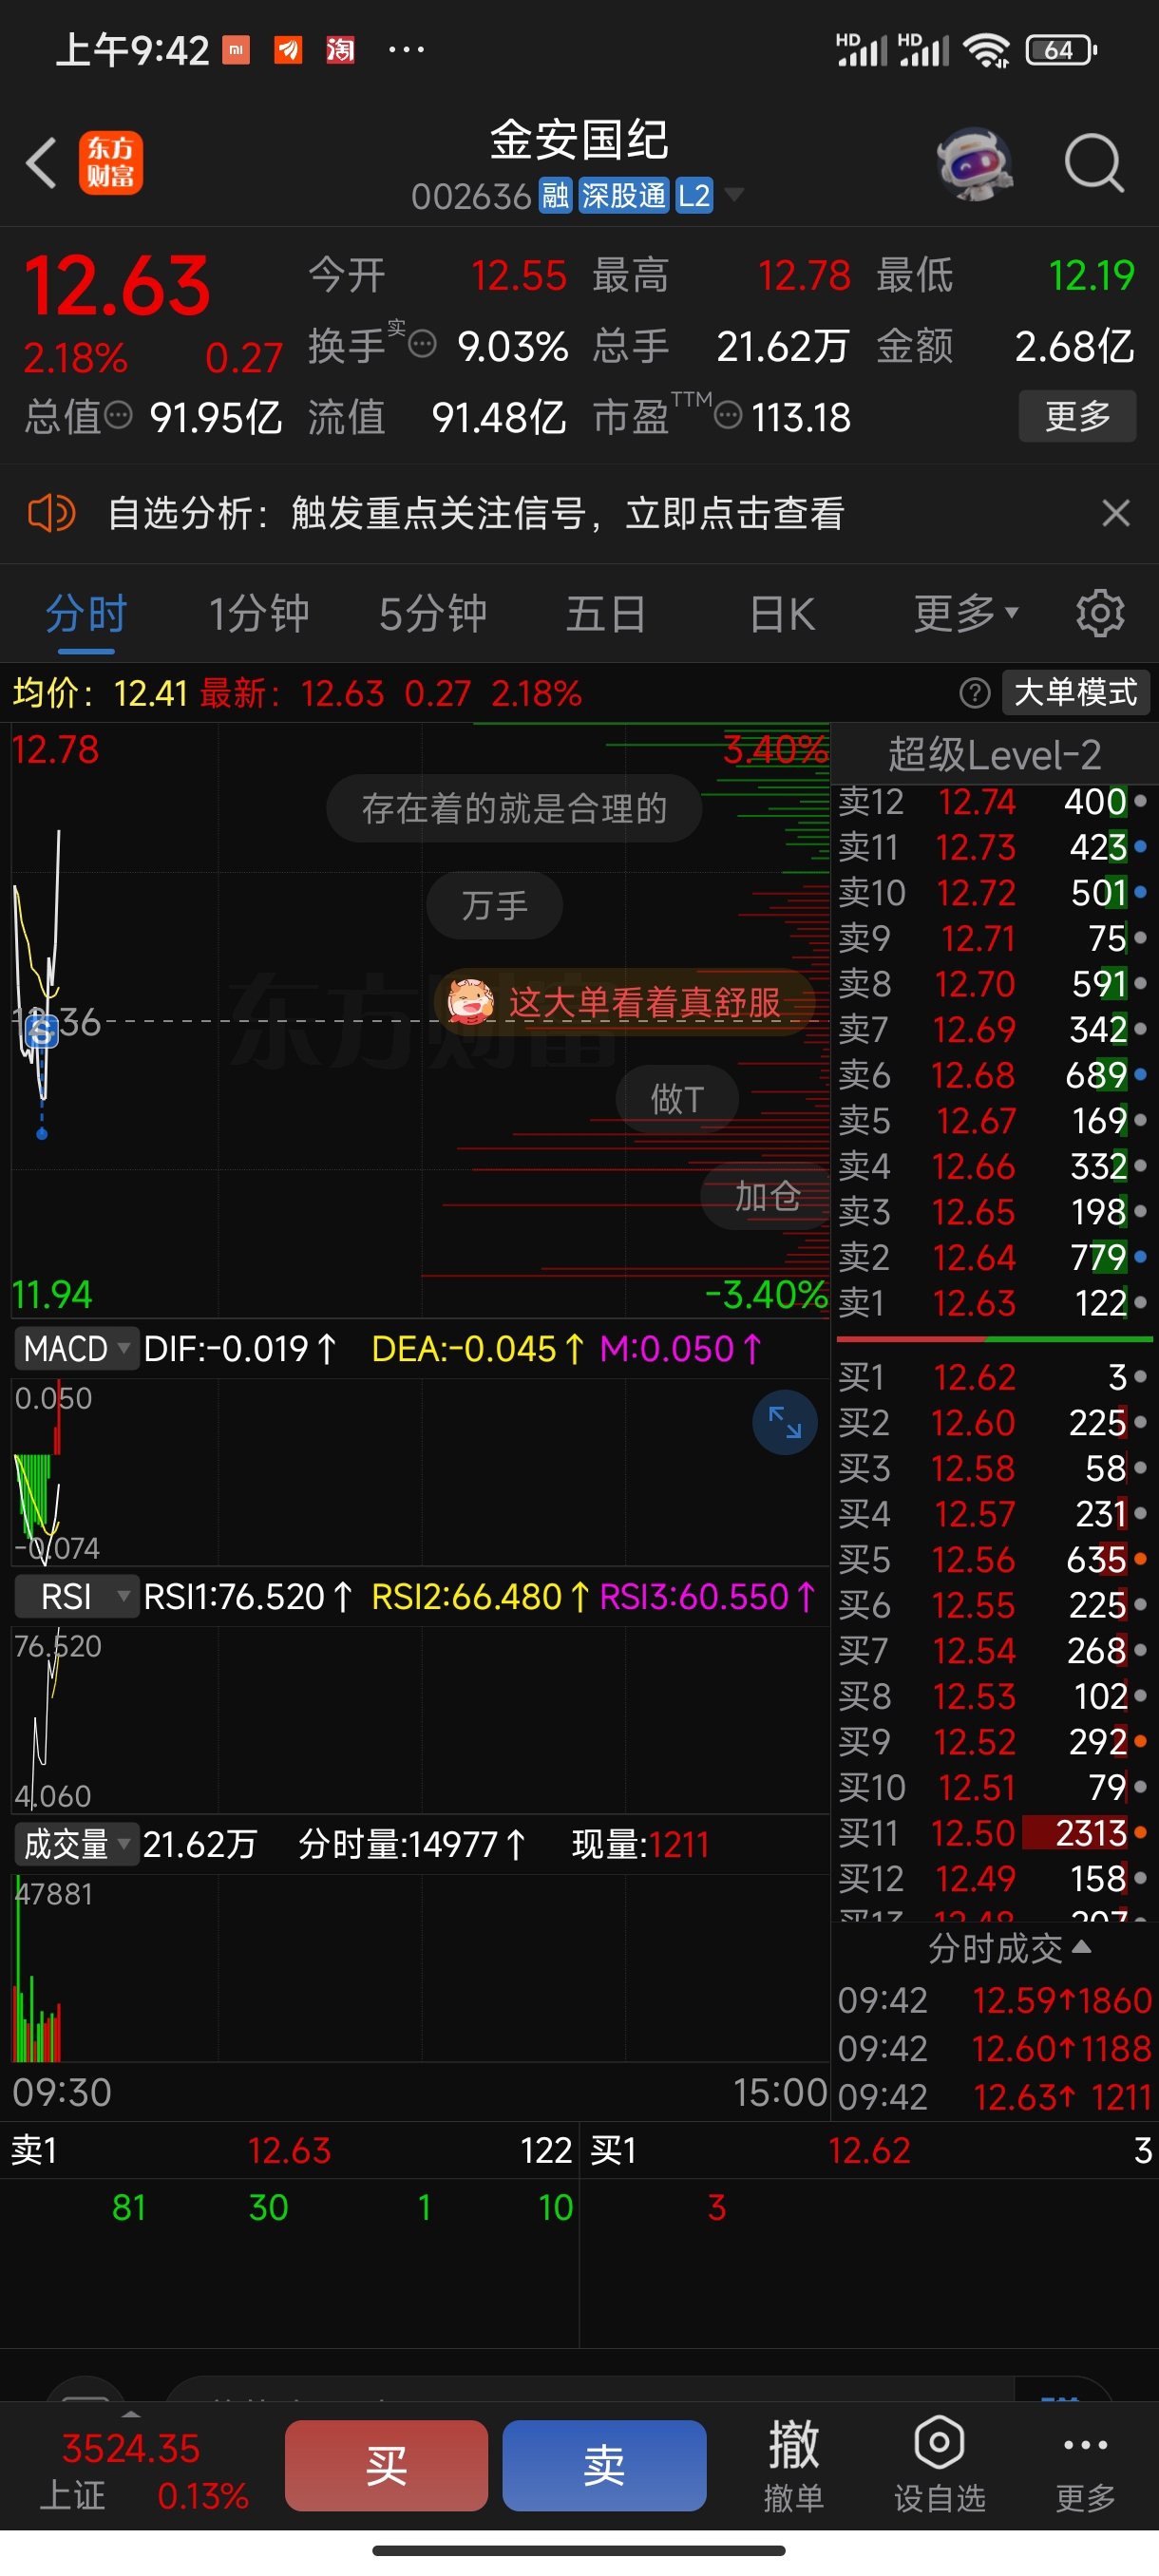The height and width of the screenshot is (2576, 1159).
Task: Select the 买11 12.50 large order row
Action: [x=994, y=1833]
